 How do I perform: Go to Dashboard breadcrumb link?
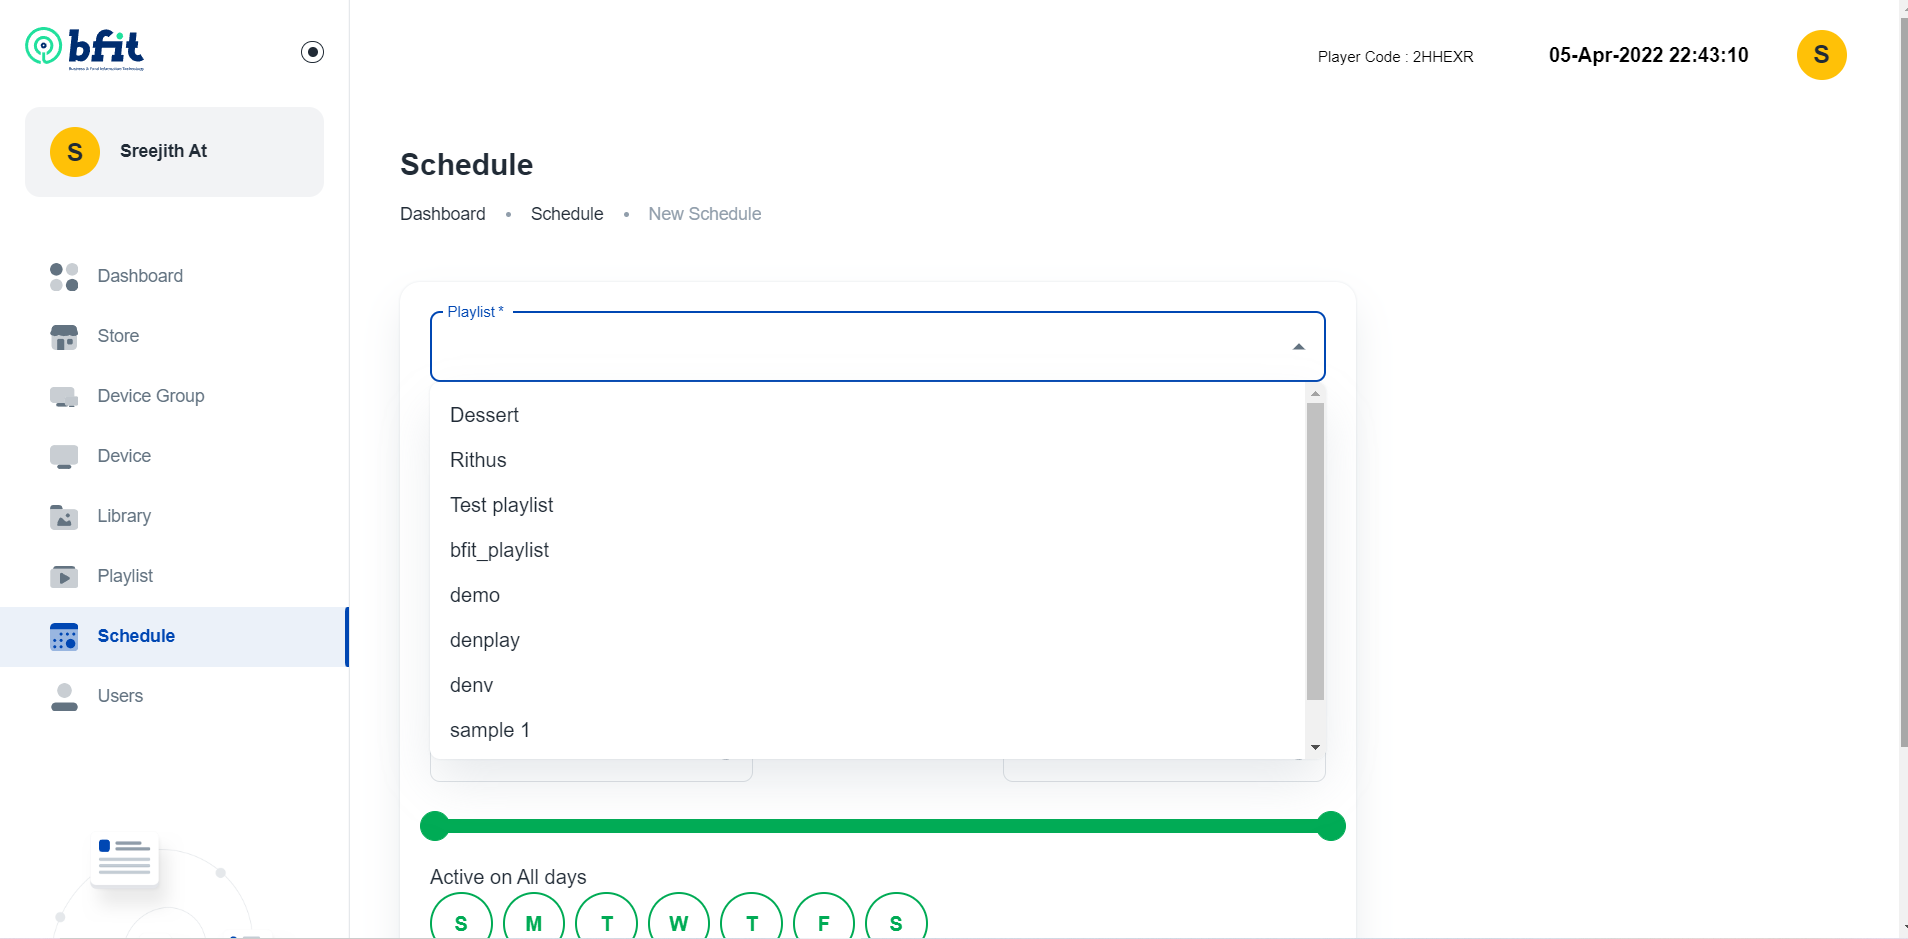442,214
